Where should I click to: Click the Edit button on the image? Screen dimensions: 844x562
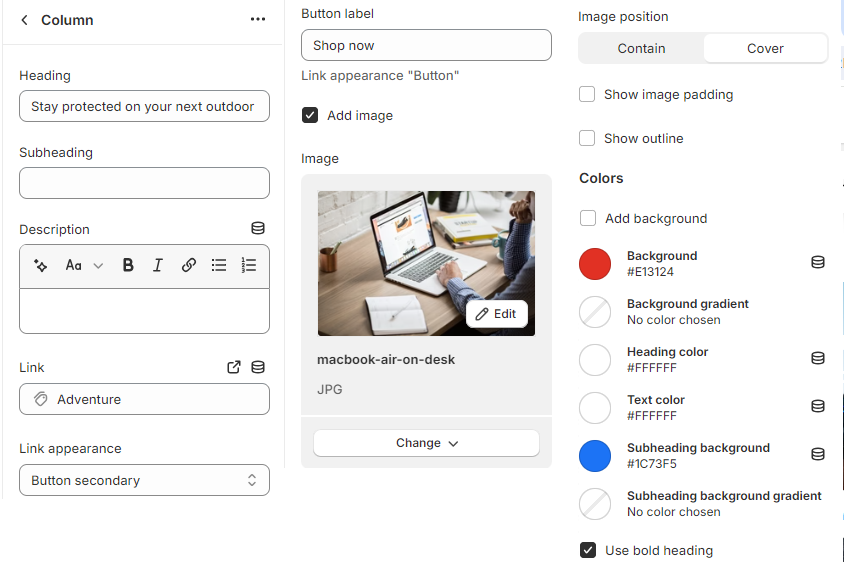tap(496, 314)
